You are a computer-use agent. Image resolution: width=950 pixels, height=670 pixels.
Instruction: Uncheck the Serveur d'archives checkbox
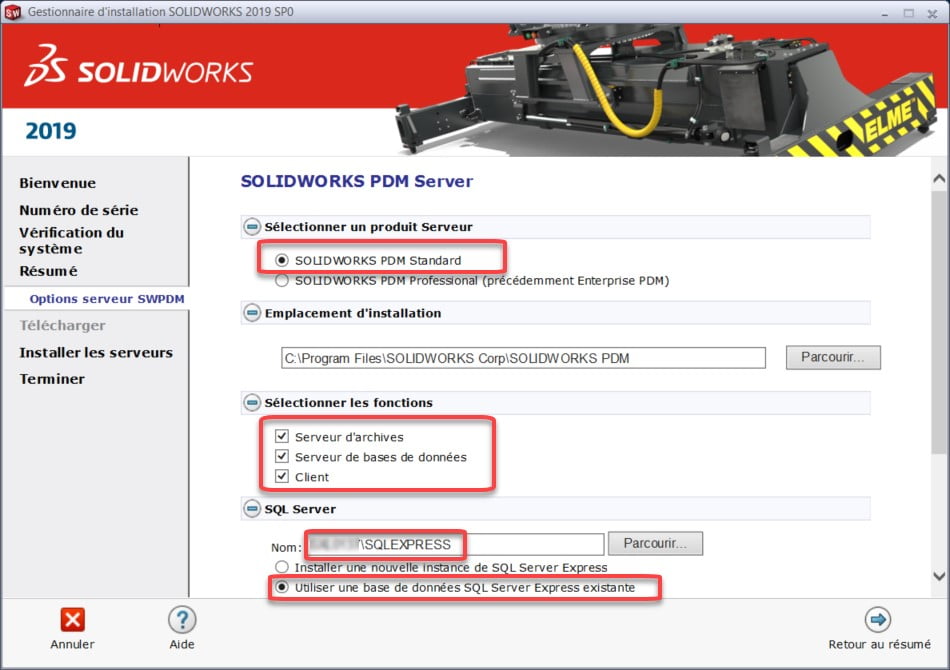(x=282, y=436)
